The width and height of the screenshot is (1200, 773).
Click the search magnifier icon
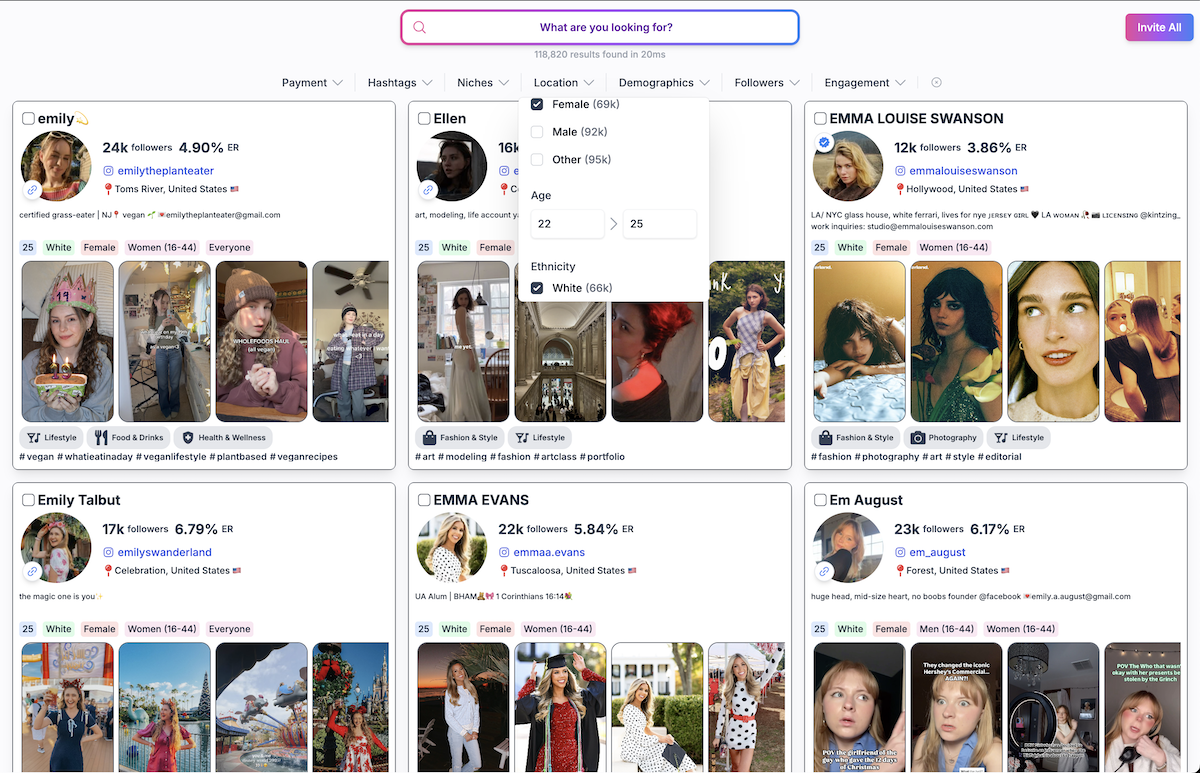tap(419, 27)
